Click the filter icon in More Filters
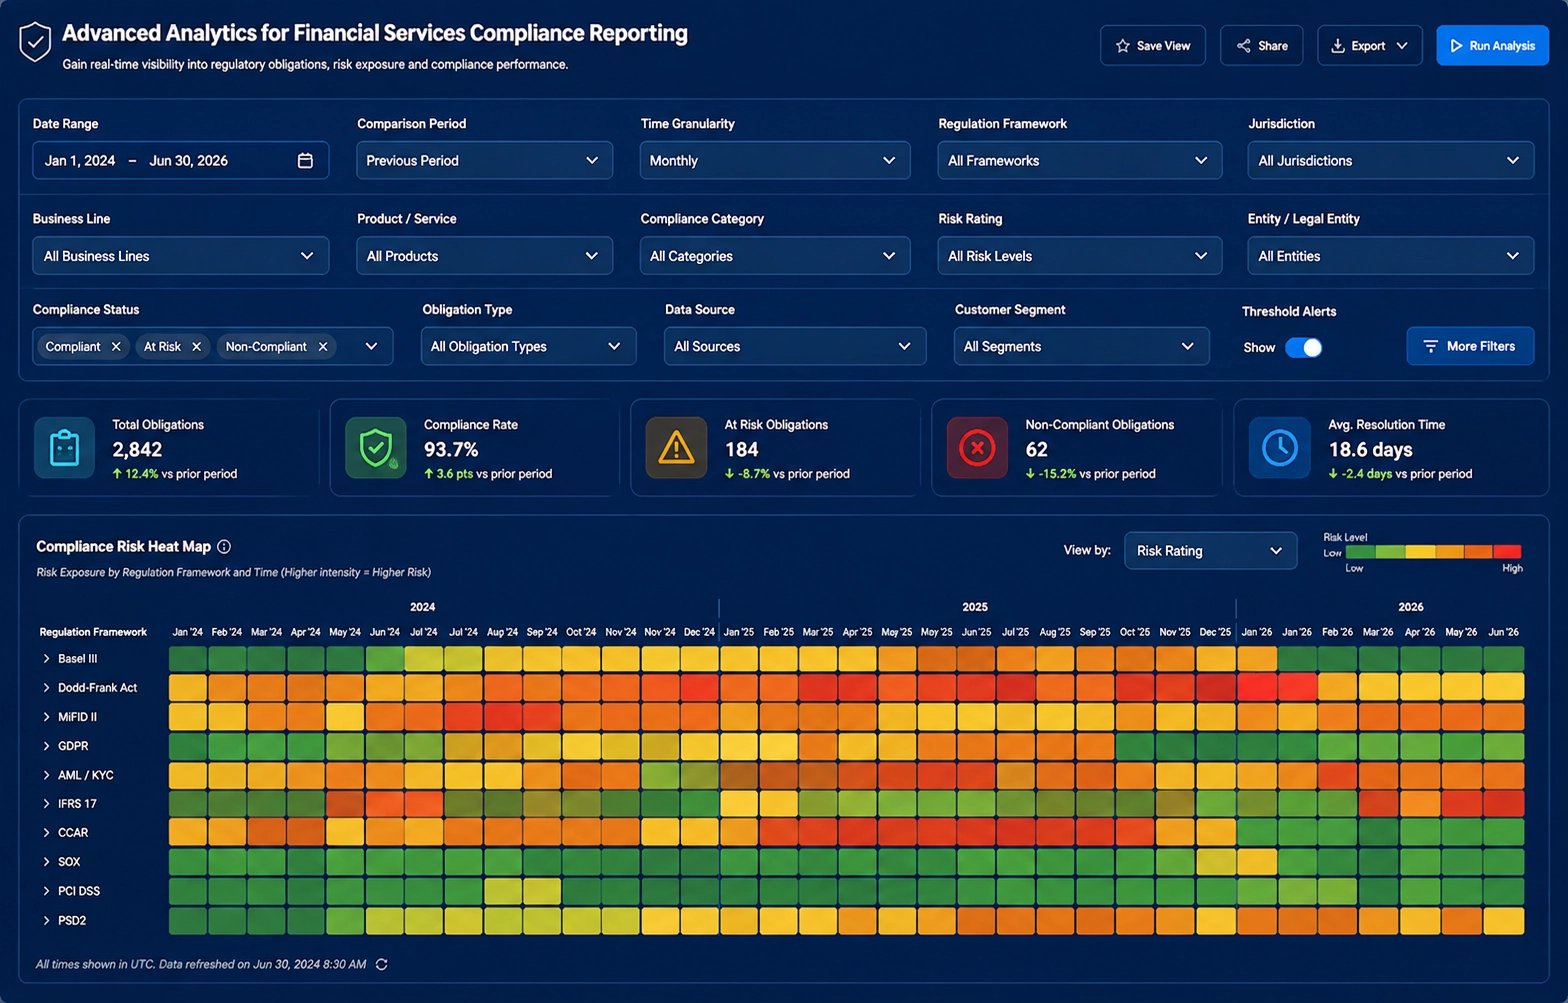Screen dimensions: 1568x1003 coord(1431,346)
